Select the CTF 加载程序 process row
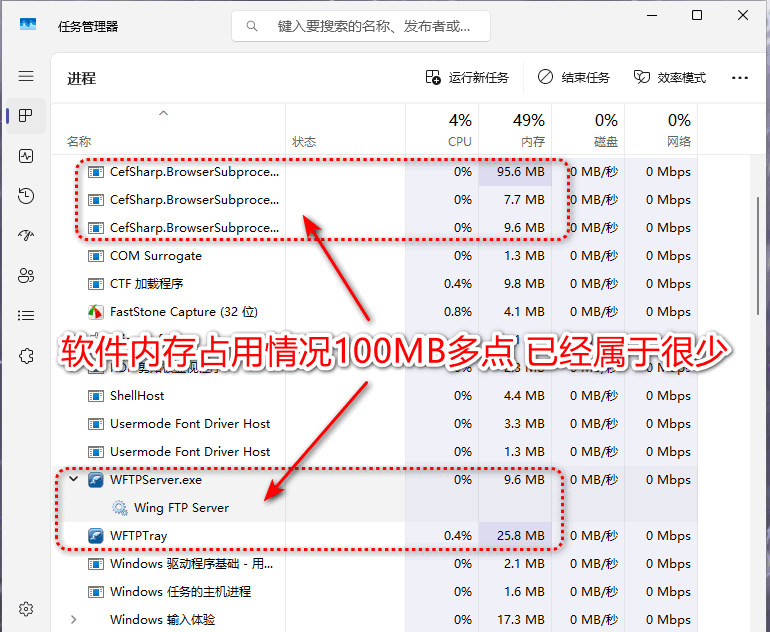Viewport: 770px width, 632px height. coord(375,284)
